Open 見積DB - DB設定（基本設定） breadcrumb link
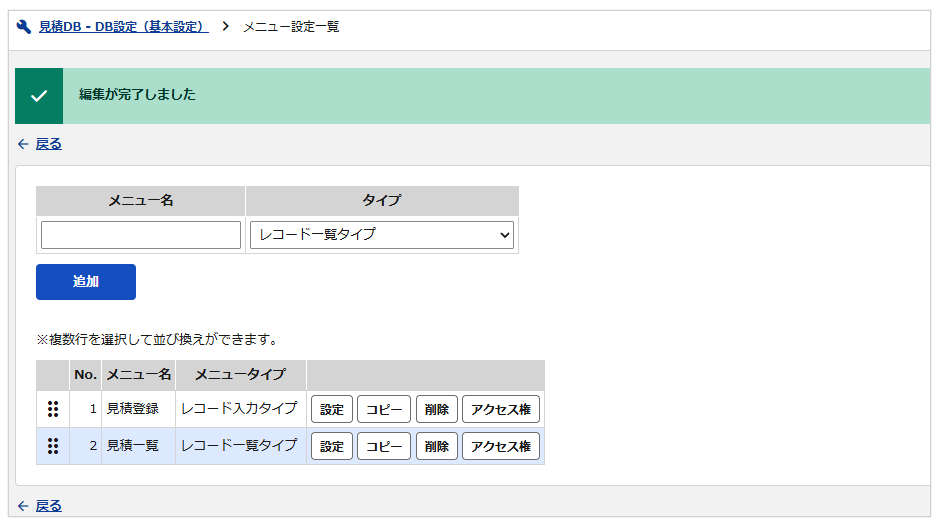942x527 pixels. (124, 27)
